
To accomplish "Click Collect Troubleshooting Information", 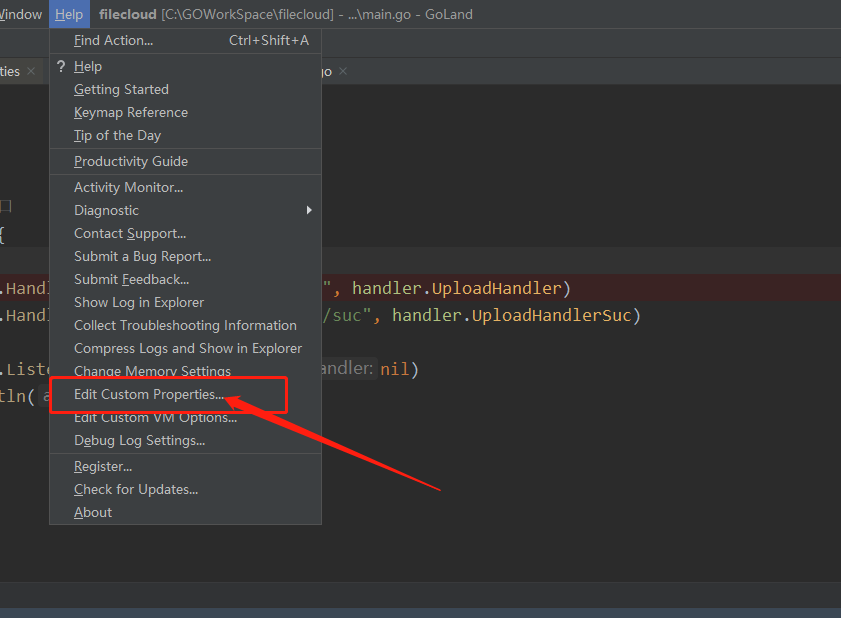I will pos(186,326).
